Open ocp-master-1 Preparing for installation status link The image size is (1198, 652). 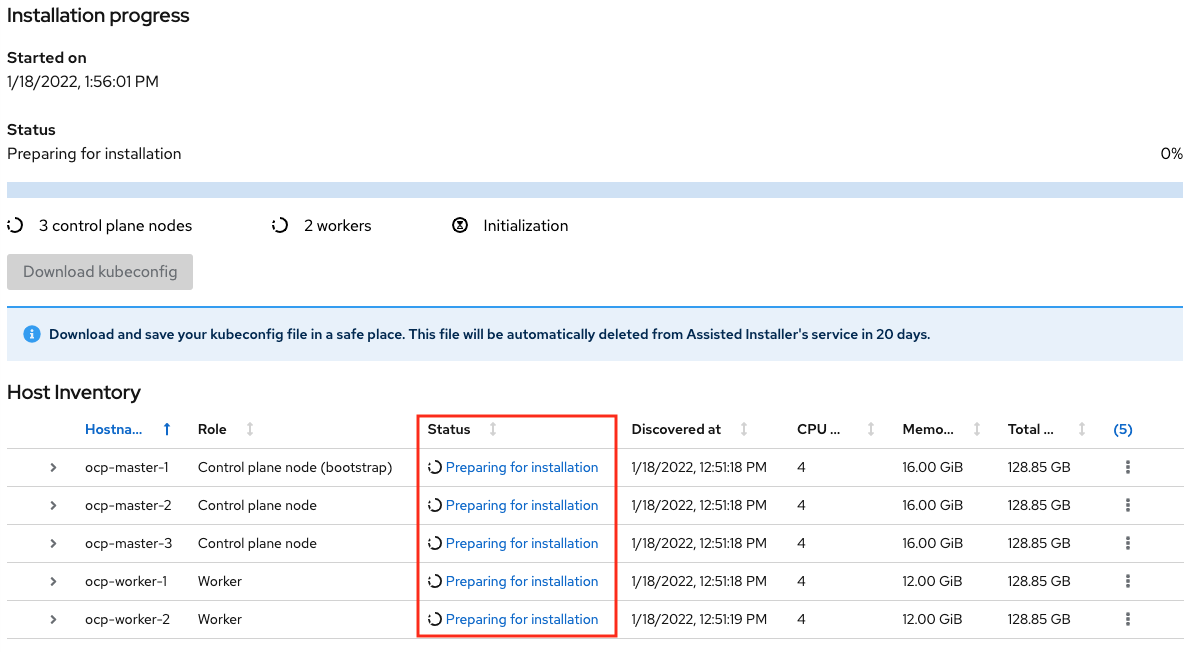point(521,467)
